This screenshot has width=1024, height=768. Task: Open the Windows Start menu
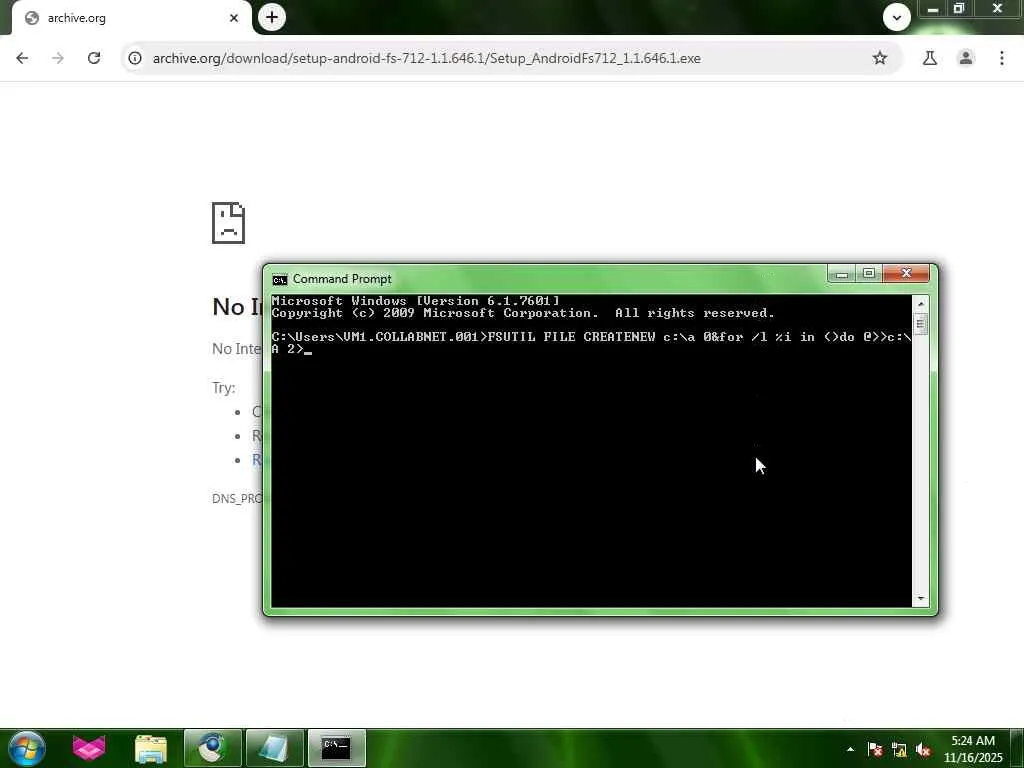pyautogui.click(x=26, y=748)
